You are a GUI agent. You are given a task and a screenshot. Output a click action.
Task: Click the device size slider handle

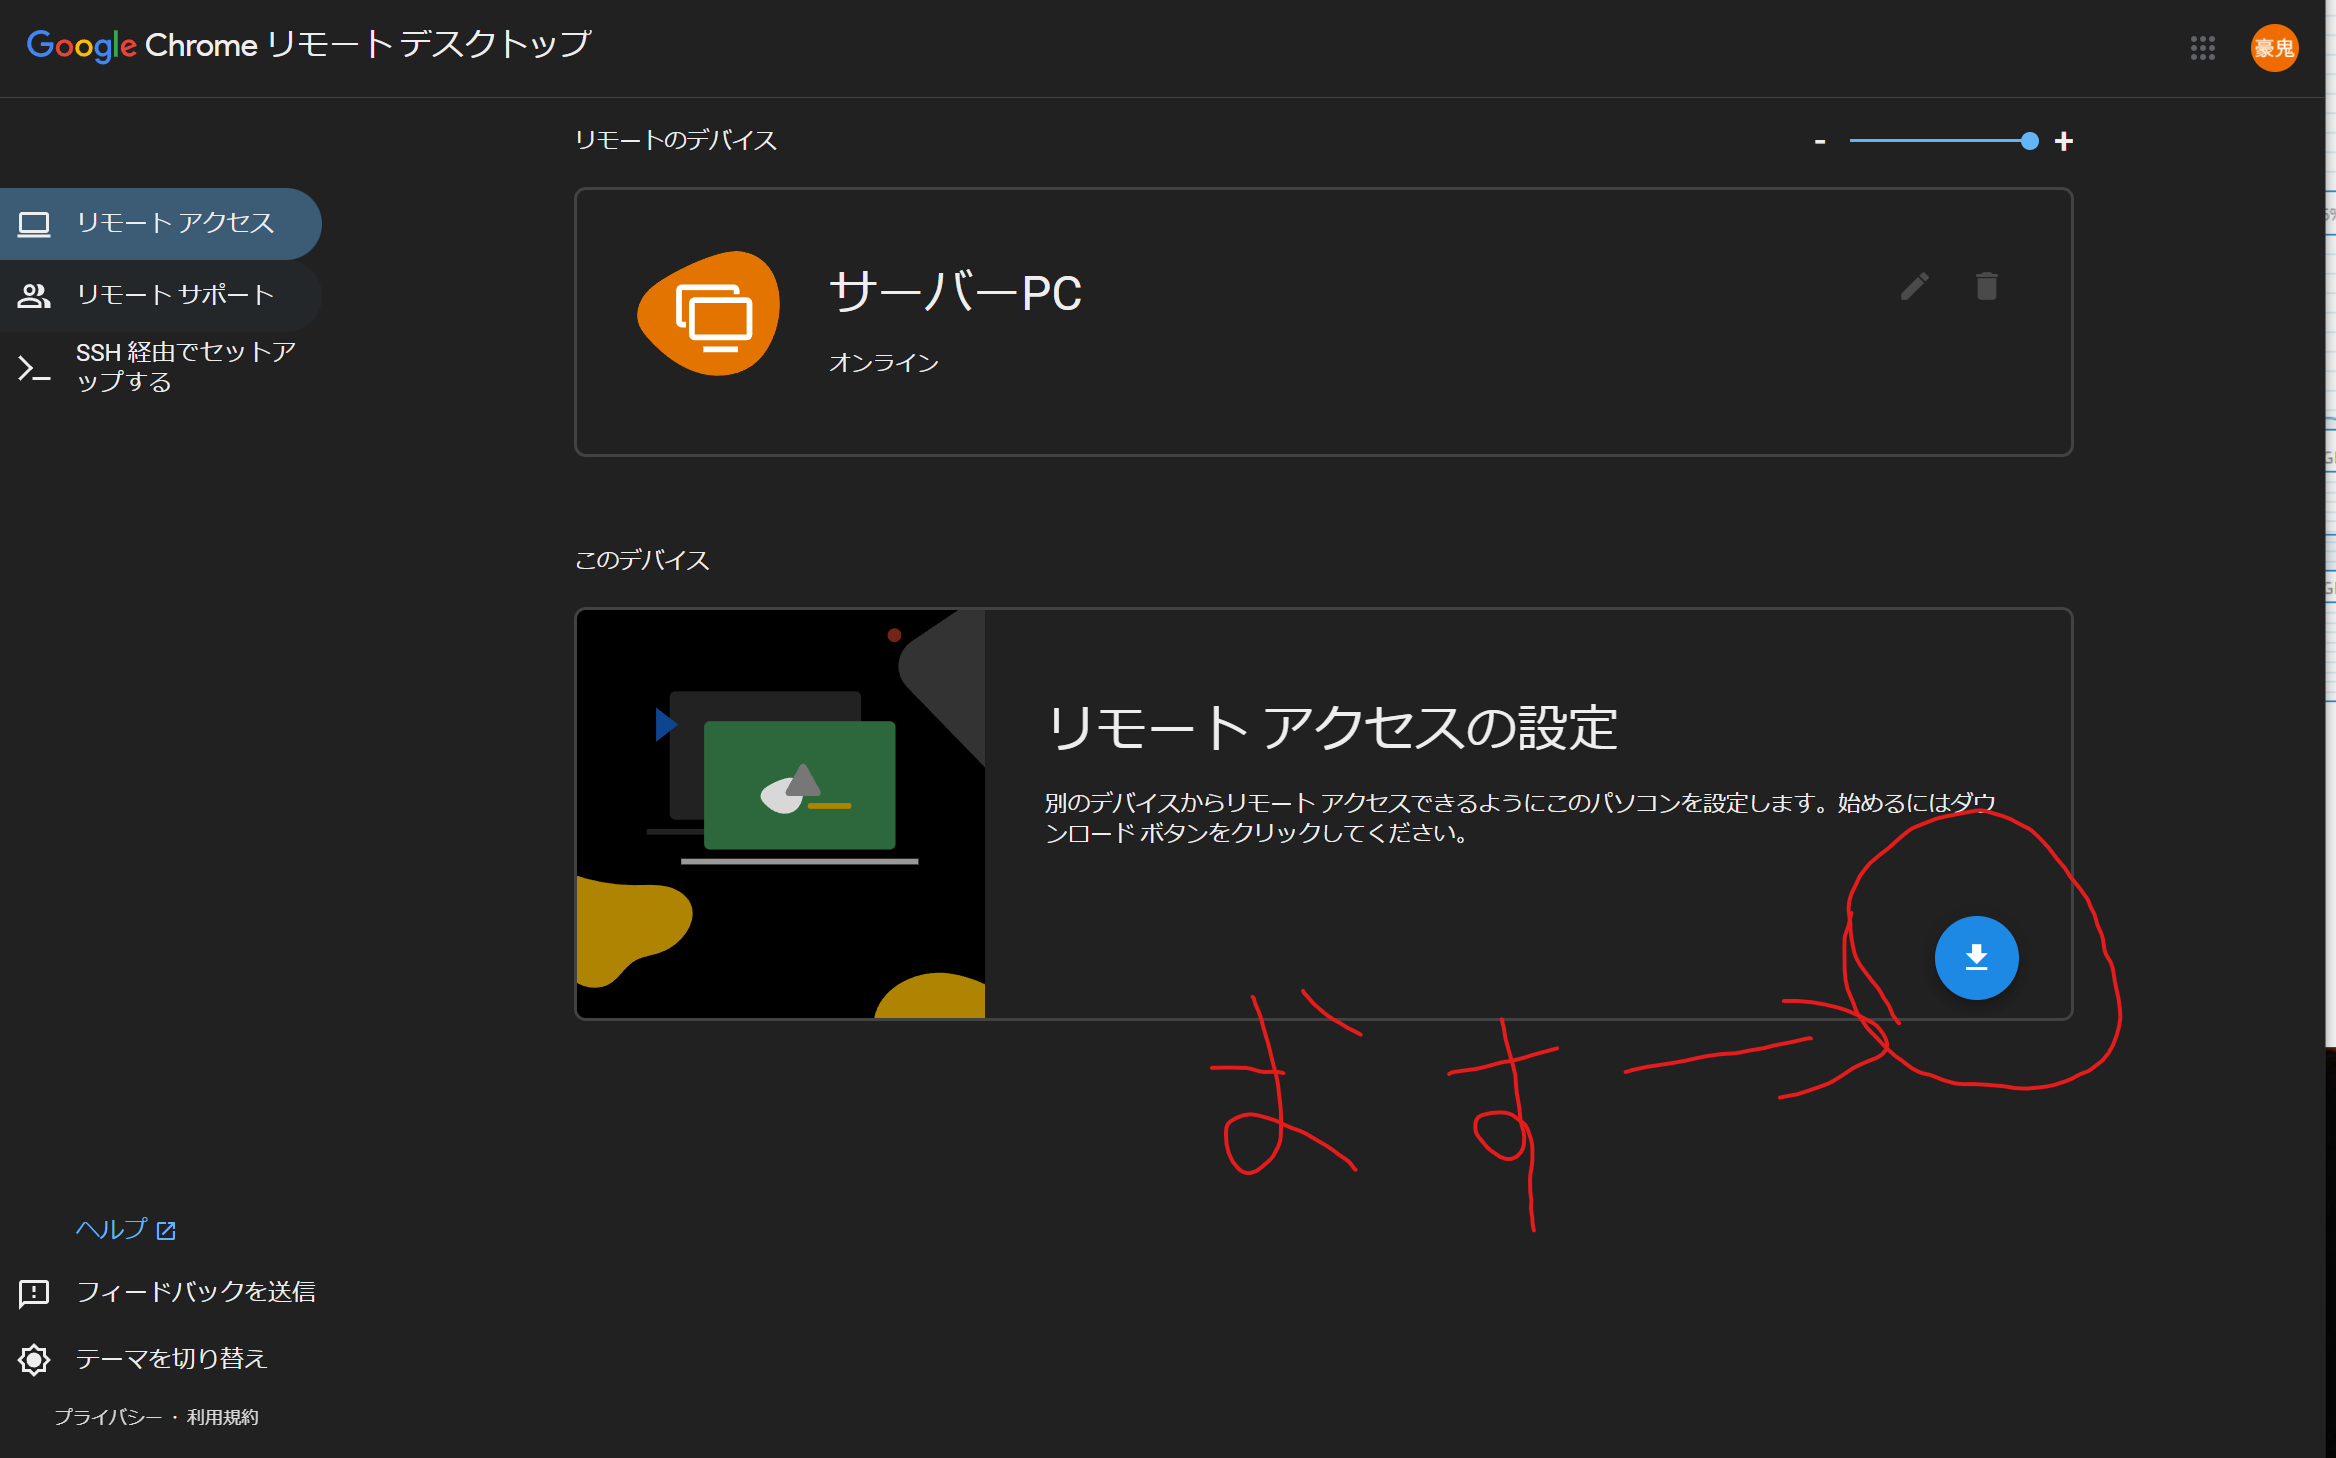pos(2029,141)
